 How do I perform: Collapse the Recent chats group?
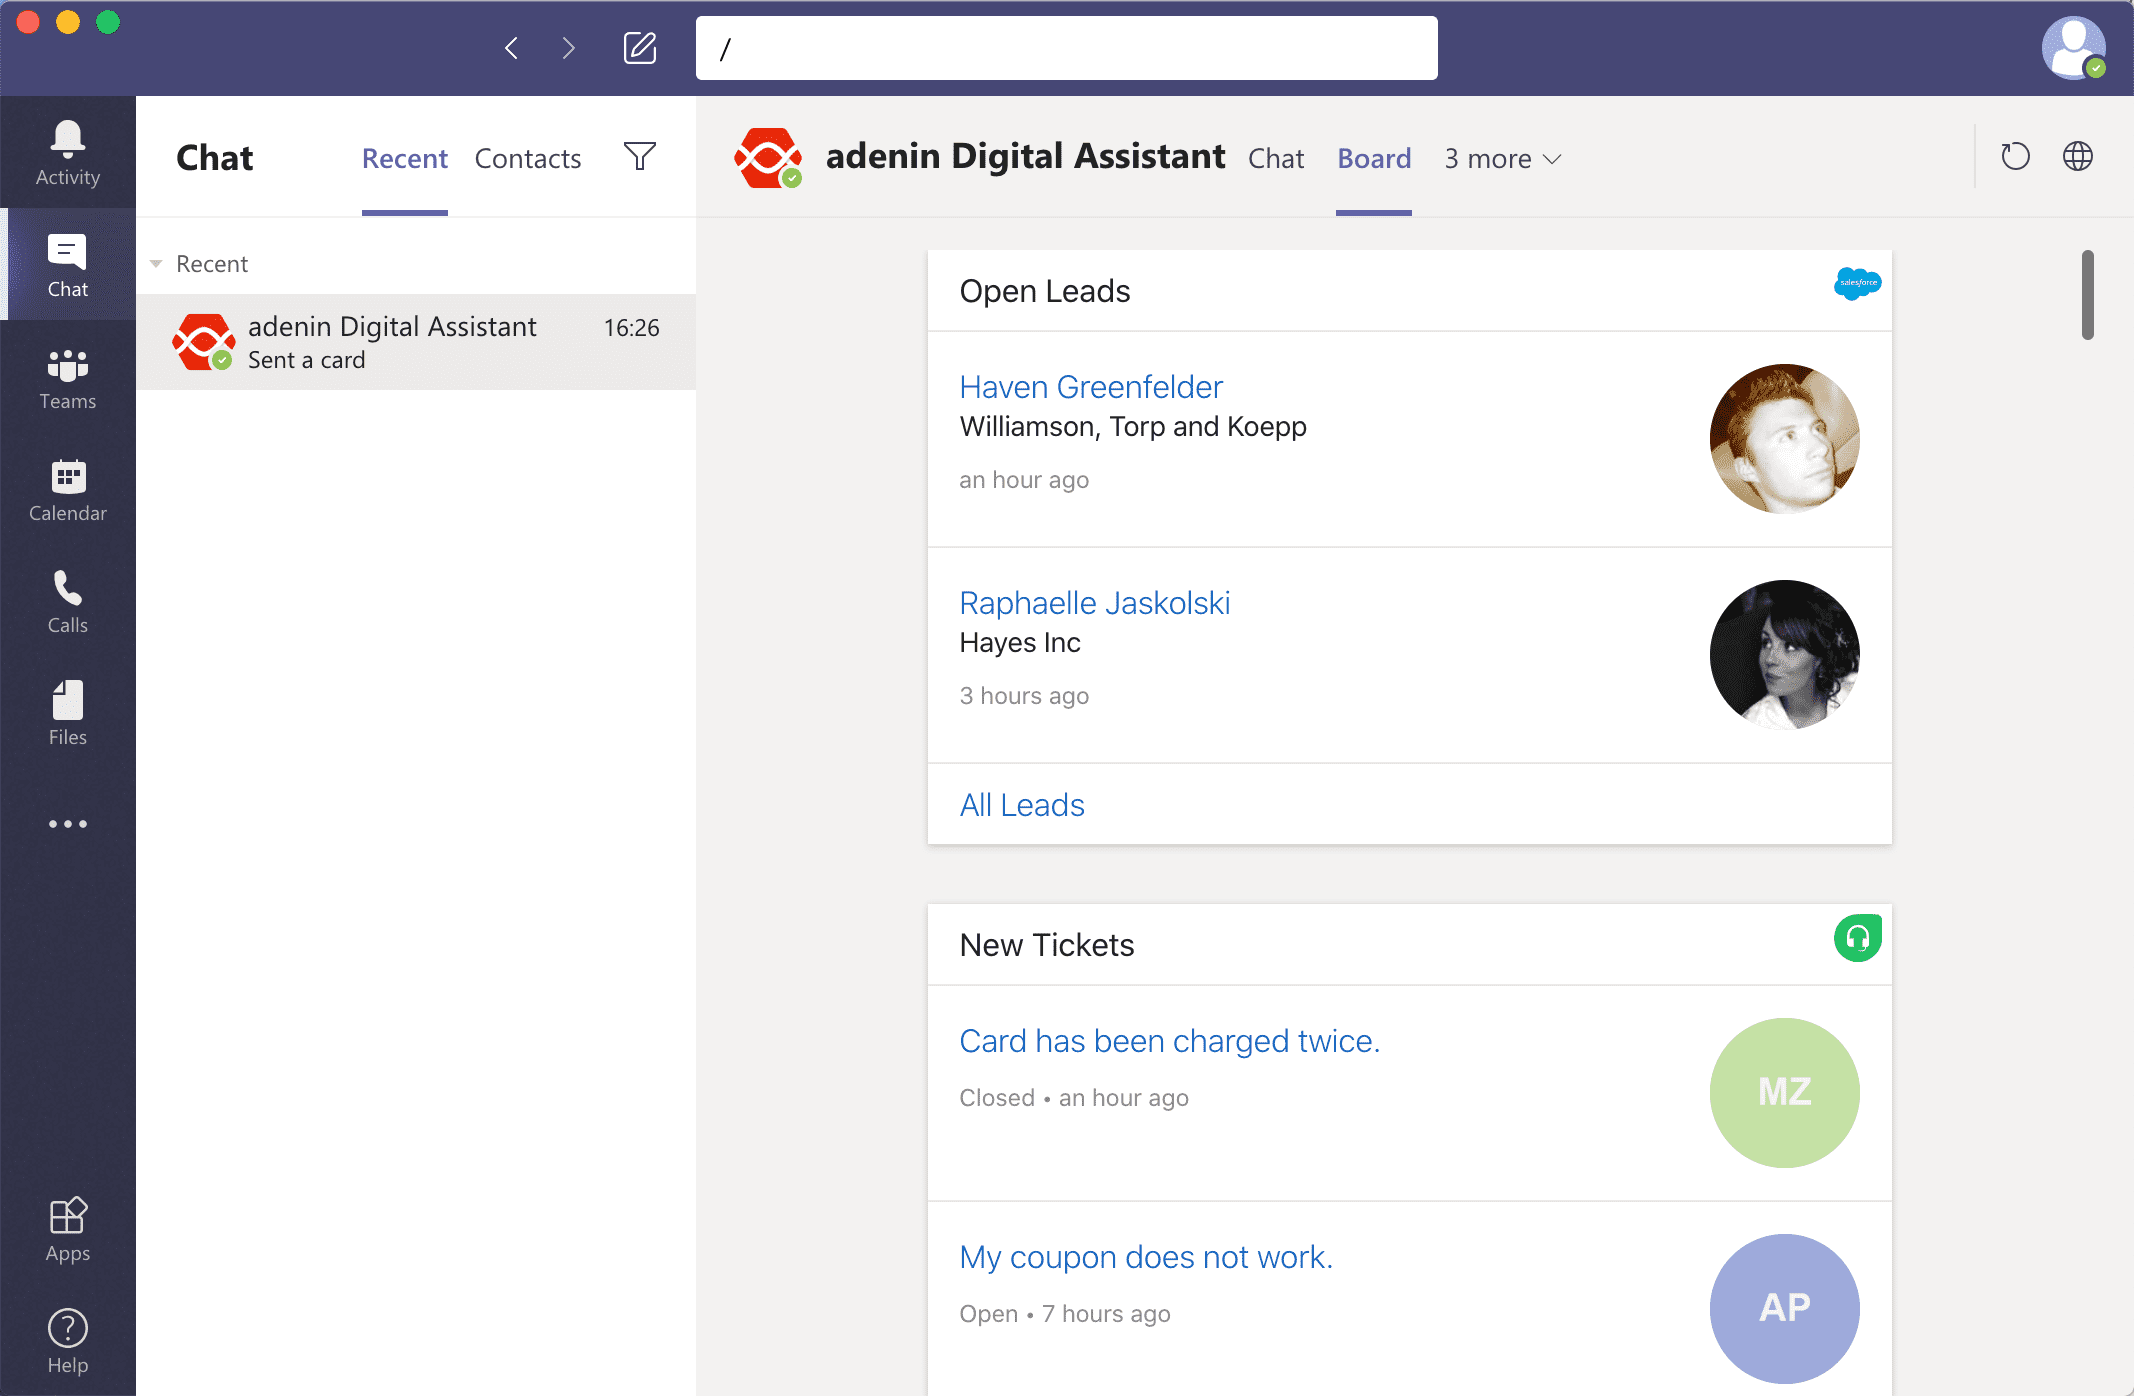pyautogui.click(x=156, y=264)
